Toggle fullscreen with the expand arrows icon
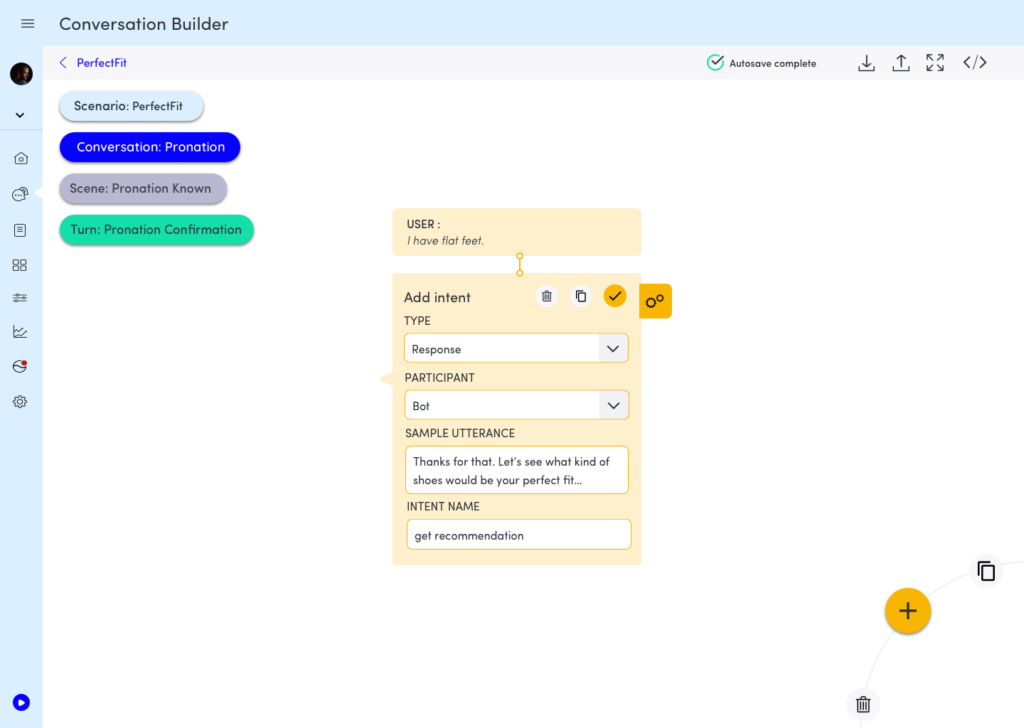 (935, 63)
